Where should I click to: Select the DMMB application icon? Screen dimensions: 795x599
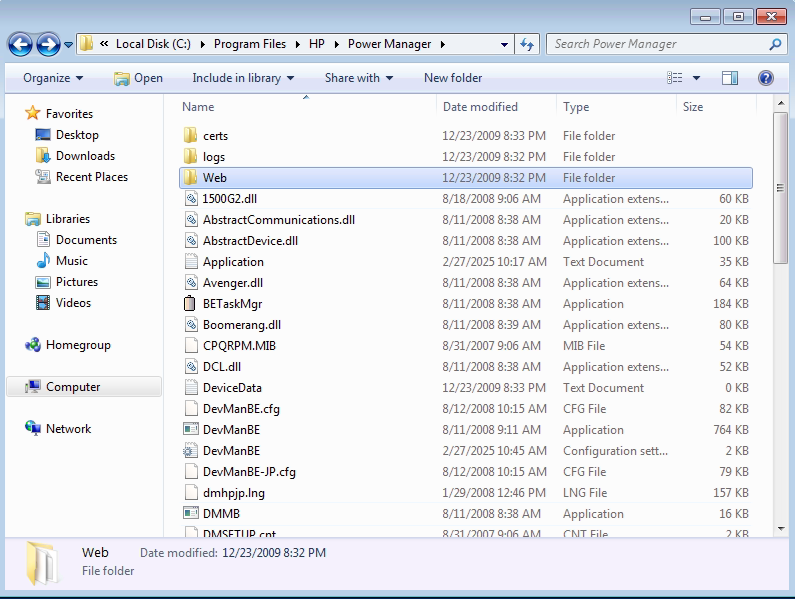point(191,513)
